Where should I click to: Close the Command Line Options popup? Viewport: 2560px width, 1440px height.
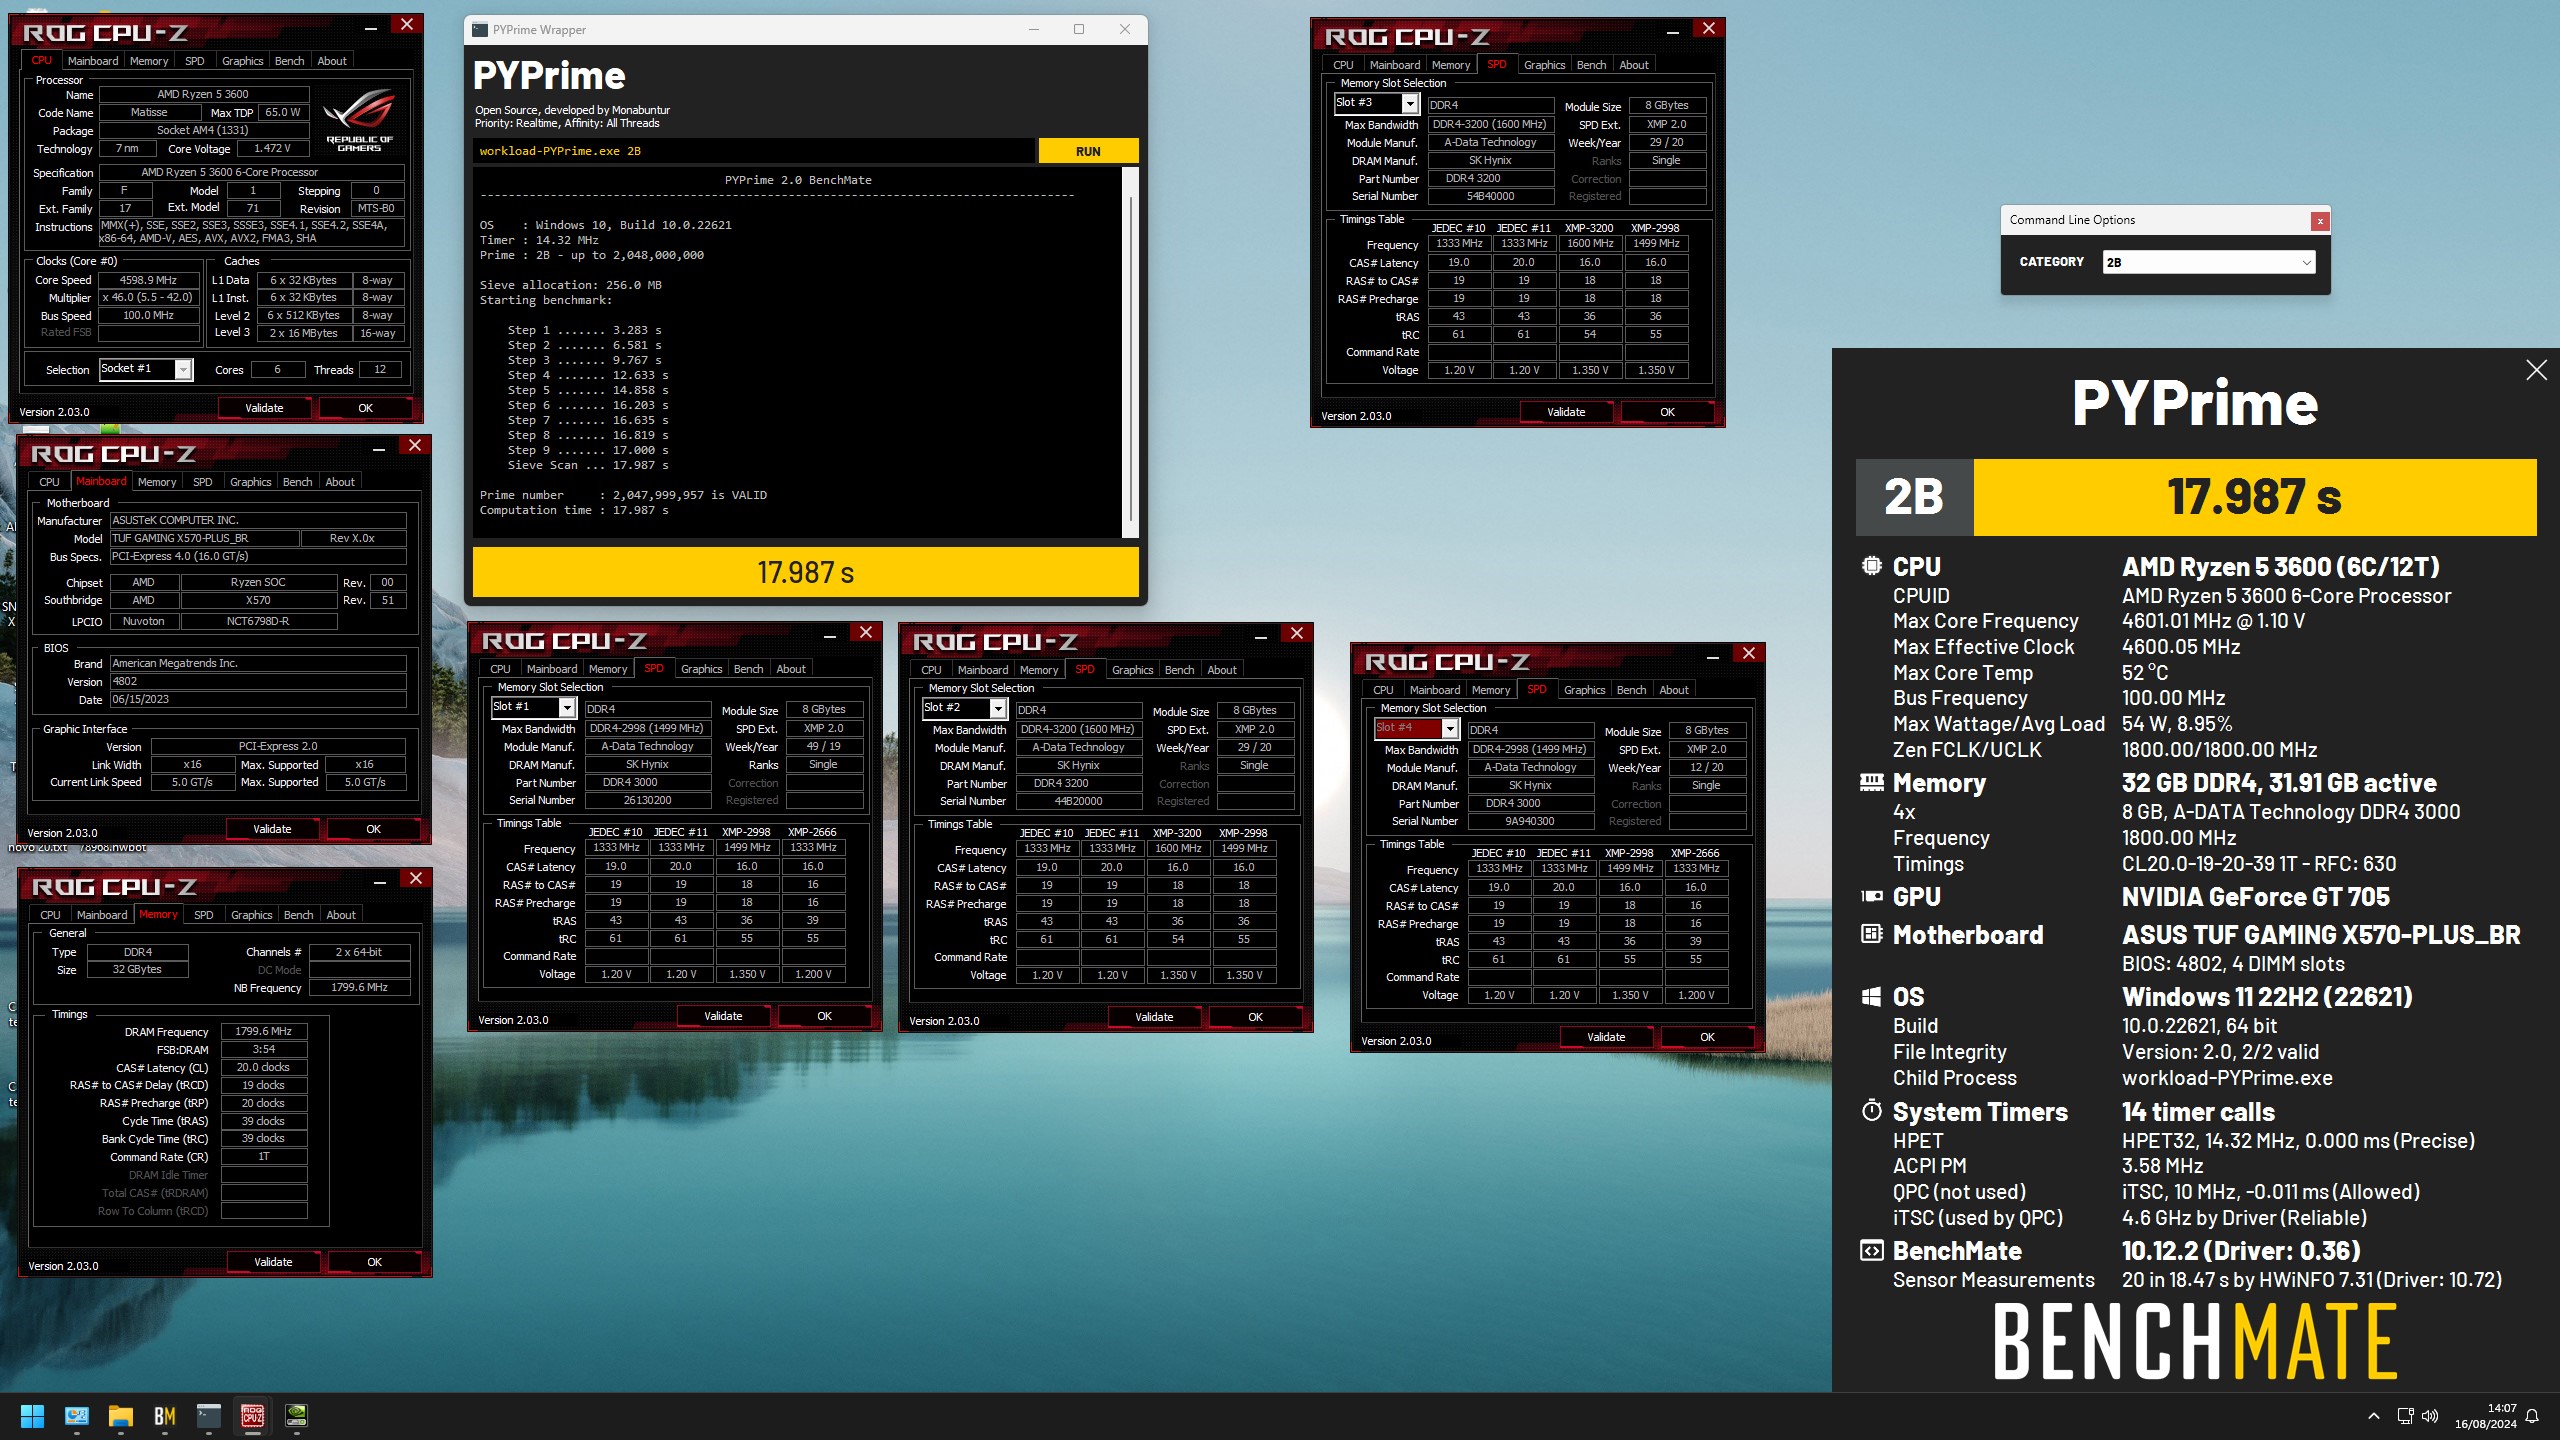pyautogui.click(x=2320, y=221)
